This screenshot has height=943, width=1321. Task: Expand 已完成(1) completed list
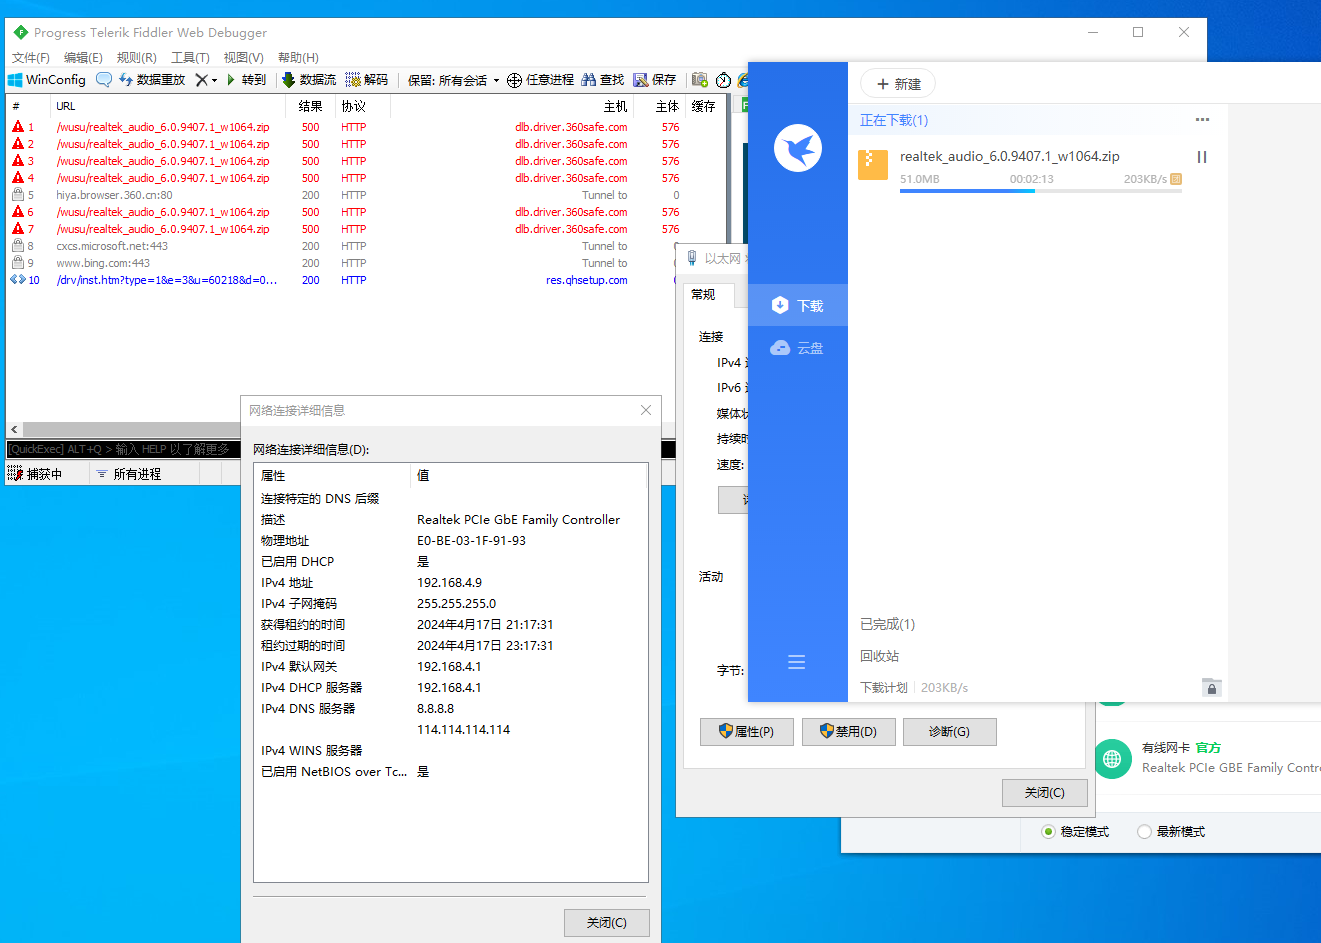(888, 624)
